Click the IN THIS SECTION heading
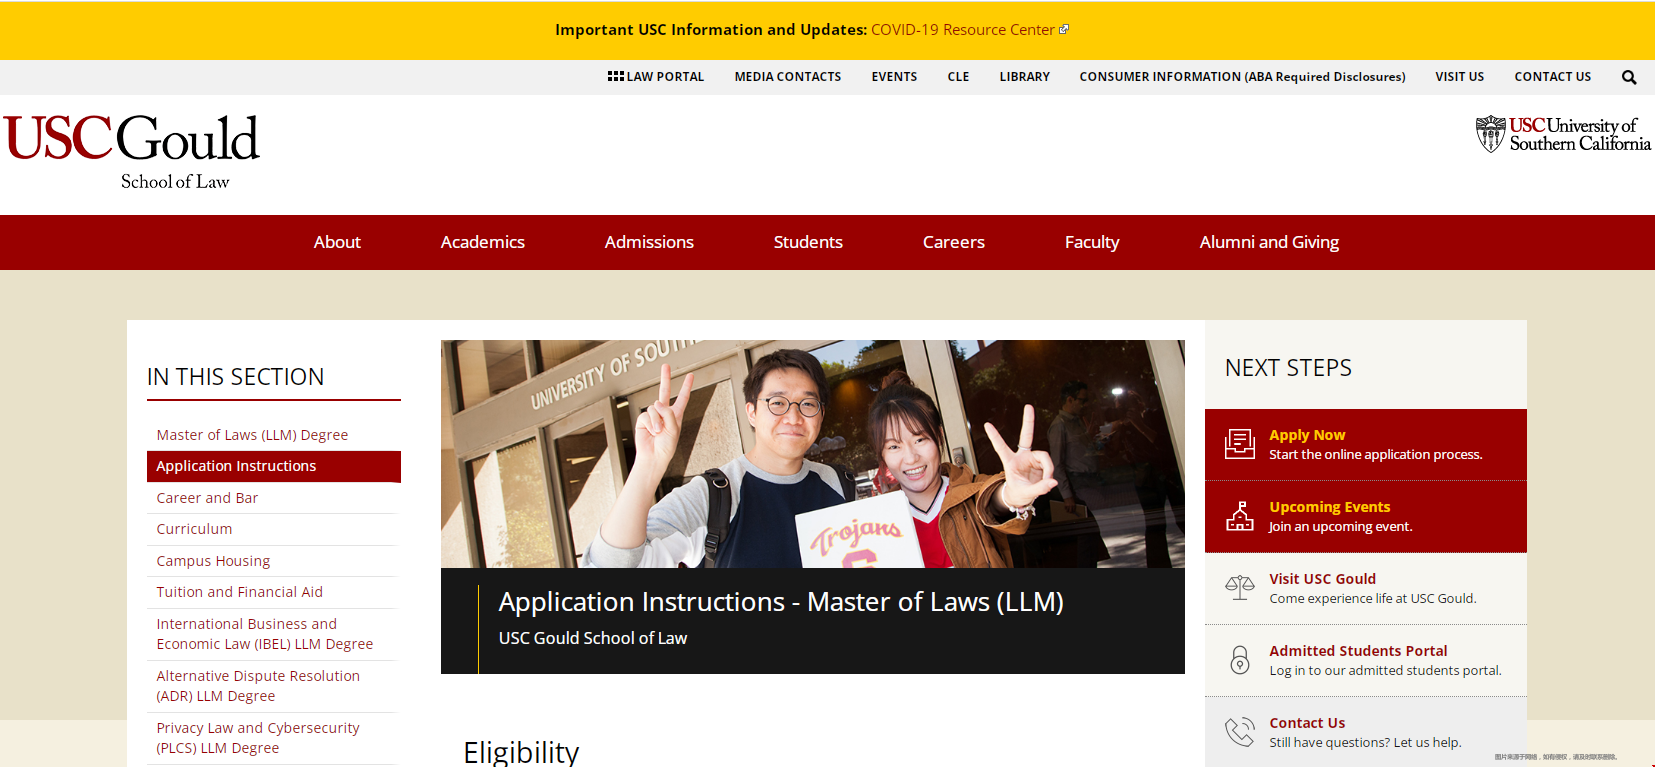Image resolution: width=1655 pixels, height=767 pixels. tap(236, 377)
